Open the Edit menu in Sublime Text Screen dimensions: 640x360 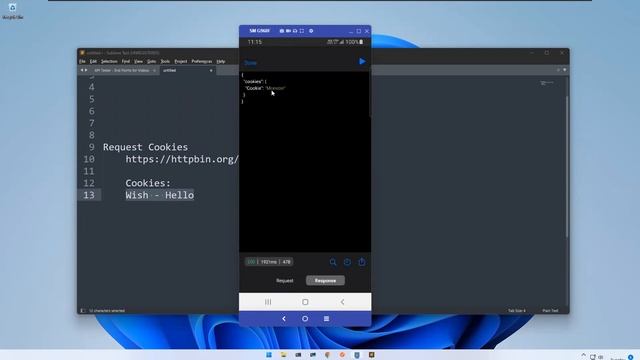[x=93, y=61]
